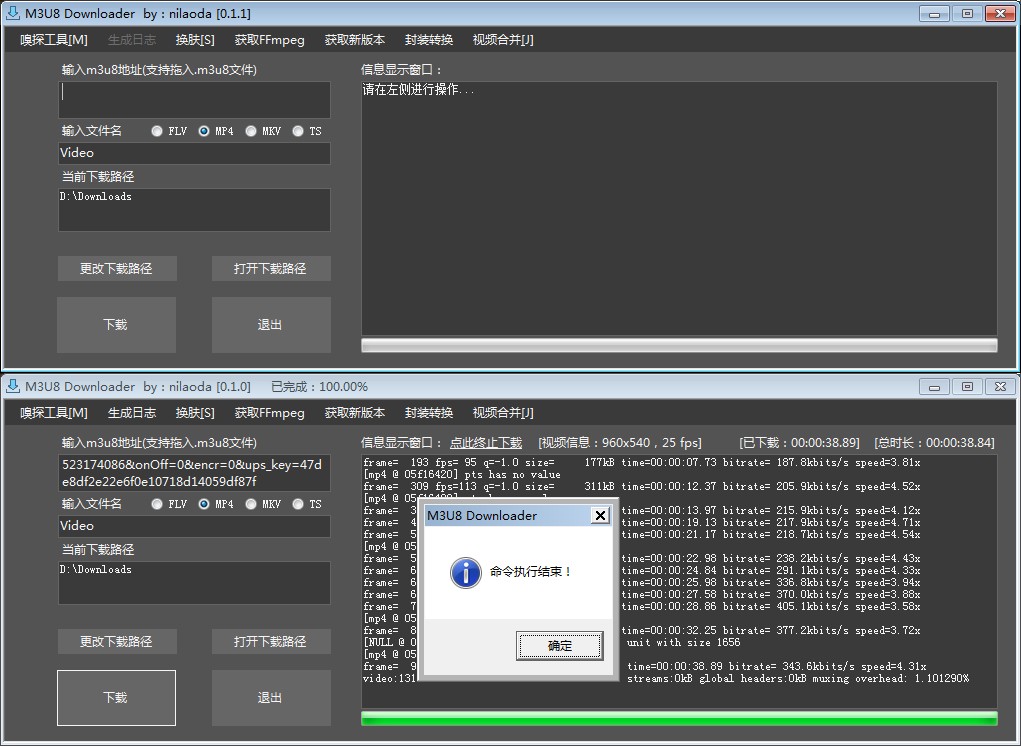1021x746 pixels.
Task: Open 封装转换 menu in top window
Action: tap(428, 40)
